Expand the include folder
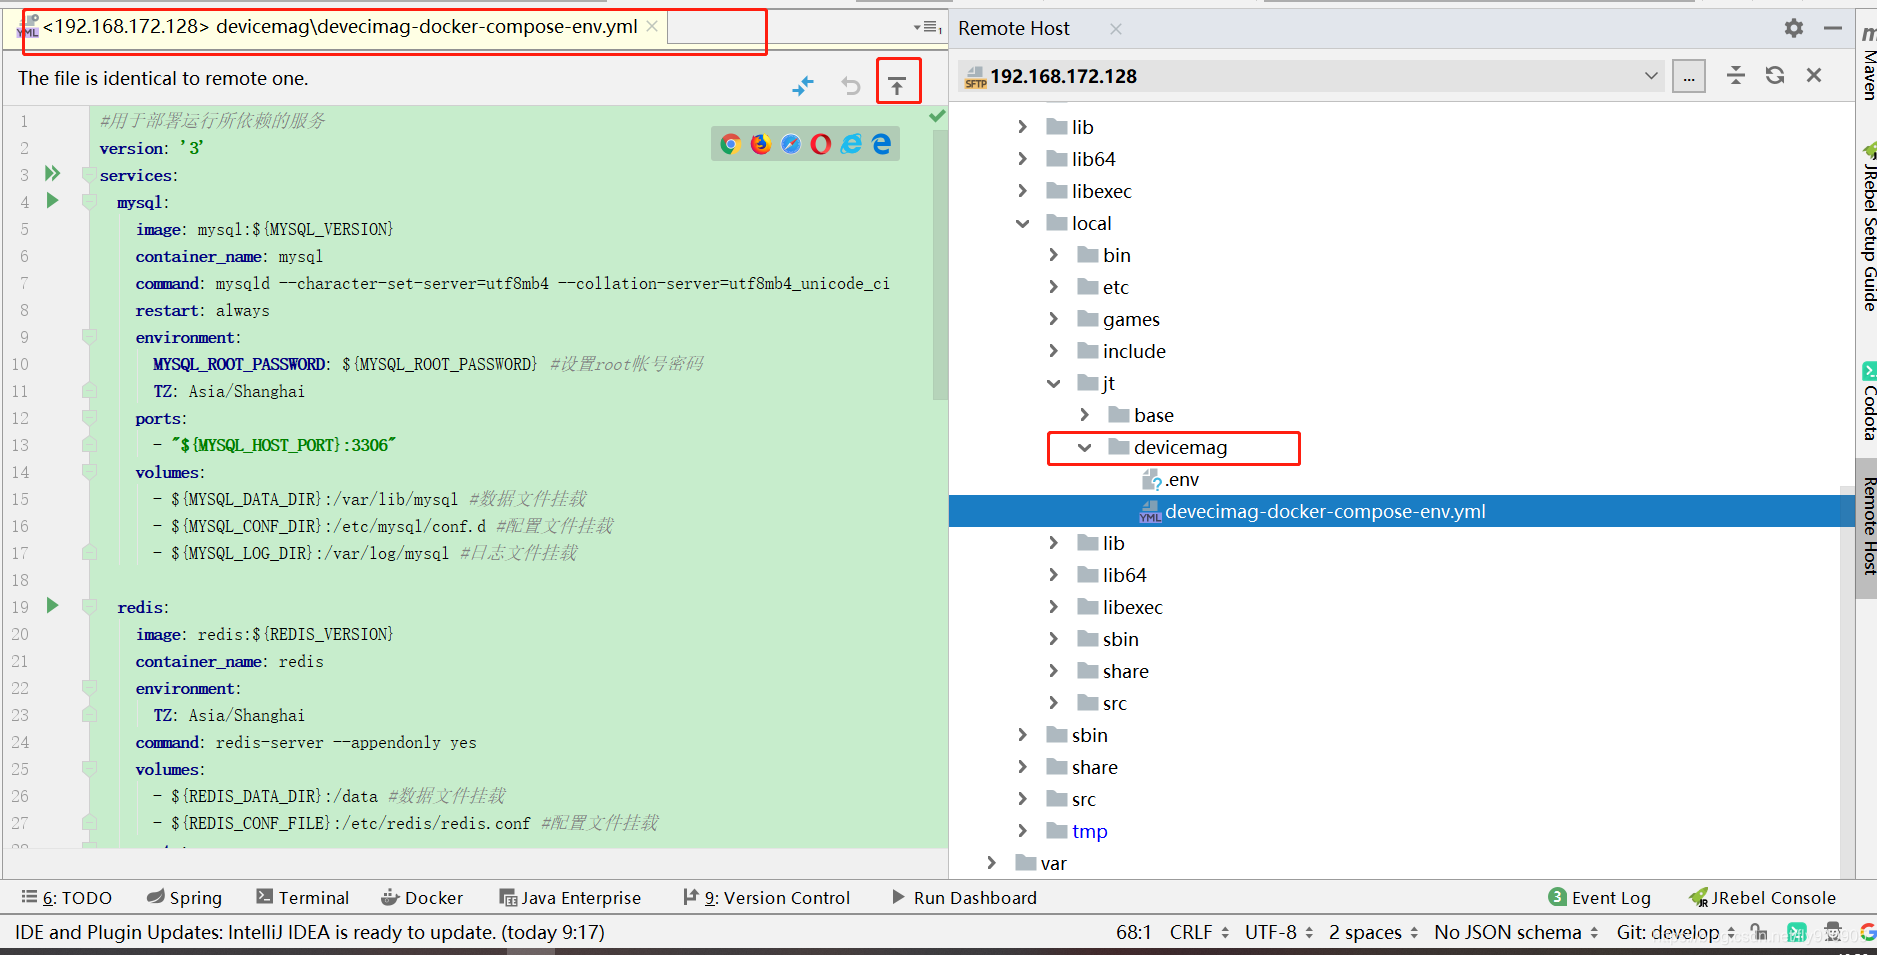The image size is (1877, 955). tap(1053, 351)
